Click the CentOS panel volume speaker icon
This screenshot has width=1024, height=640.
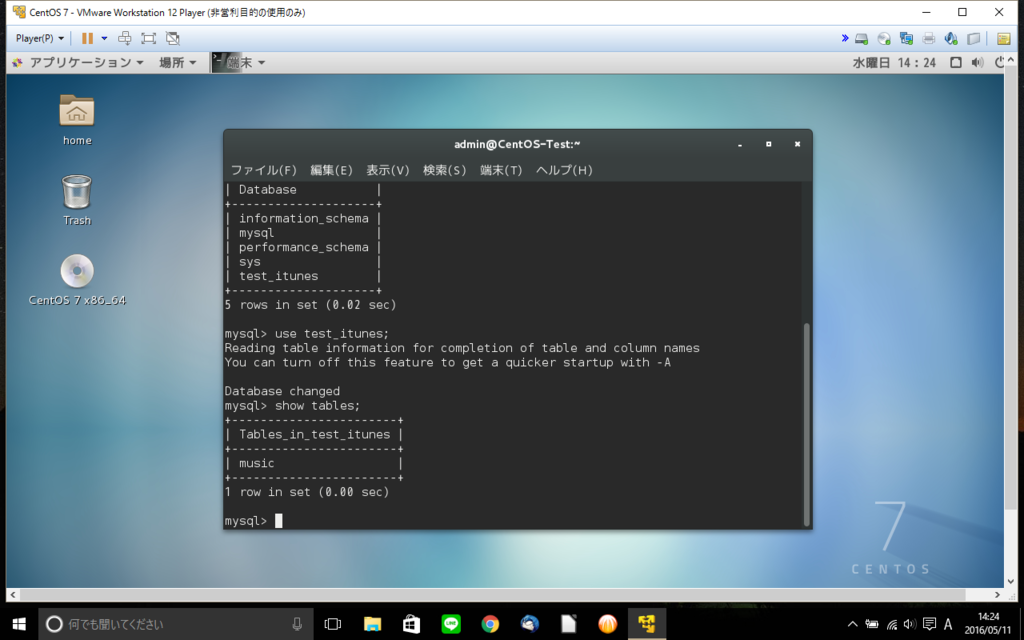pos(978,63)
